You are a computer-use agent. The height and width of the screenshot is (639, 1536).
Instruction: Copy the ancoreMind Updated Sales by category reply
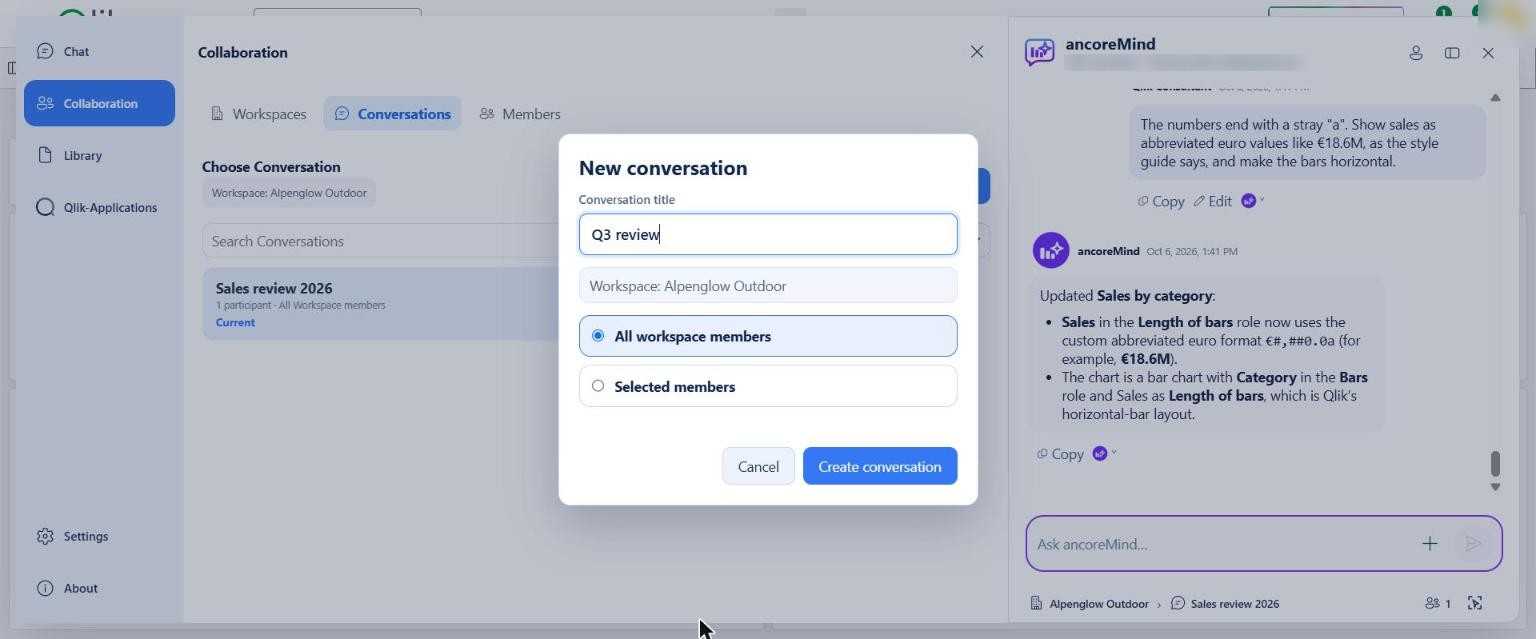1060,454
